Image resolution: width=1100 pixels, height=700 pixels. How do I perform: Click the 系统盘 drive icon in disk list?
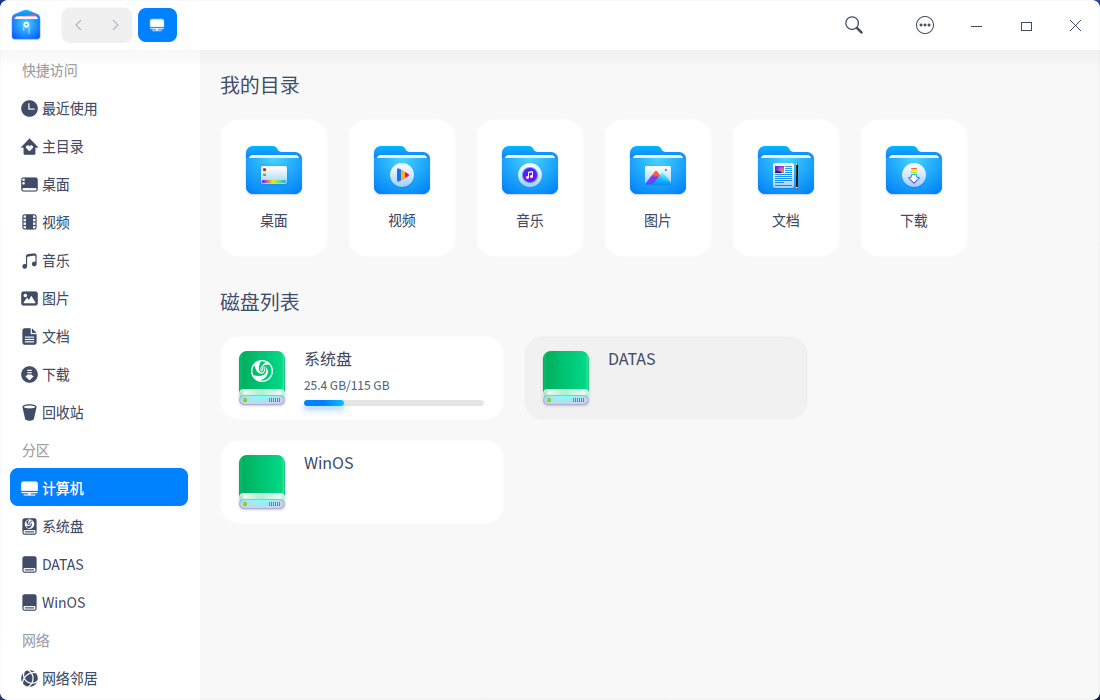coord(262,378)
